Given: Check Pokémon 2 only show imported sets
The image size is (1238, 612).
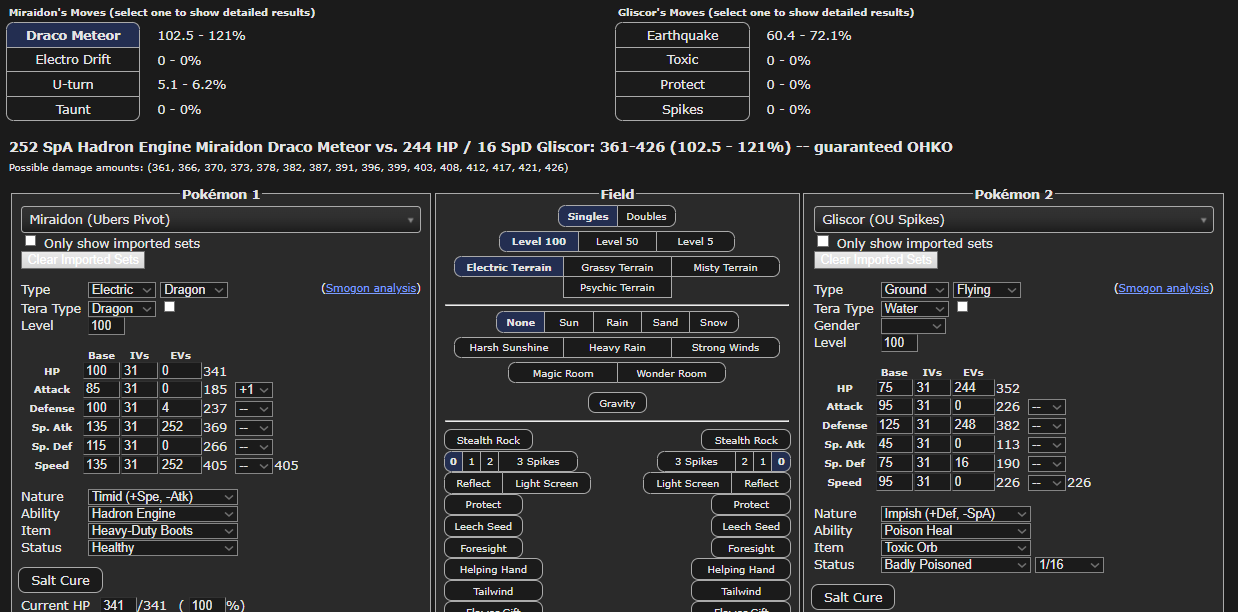Looking at the screenshot, I should (823, 242).
